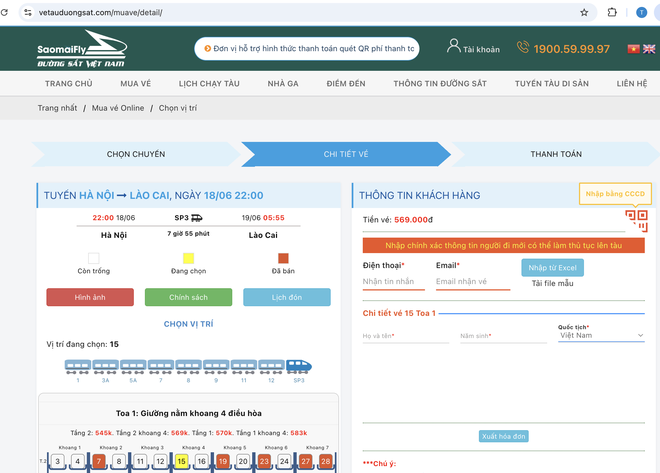Open the Trang nhất breadcrumb link
The height and width of the screenshot is (473, 660).
(57, 108)
